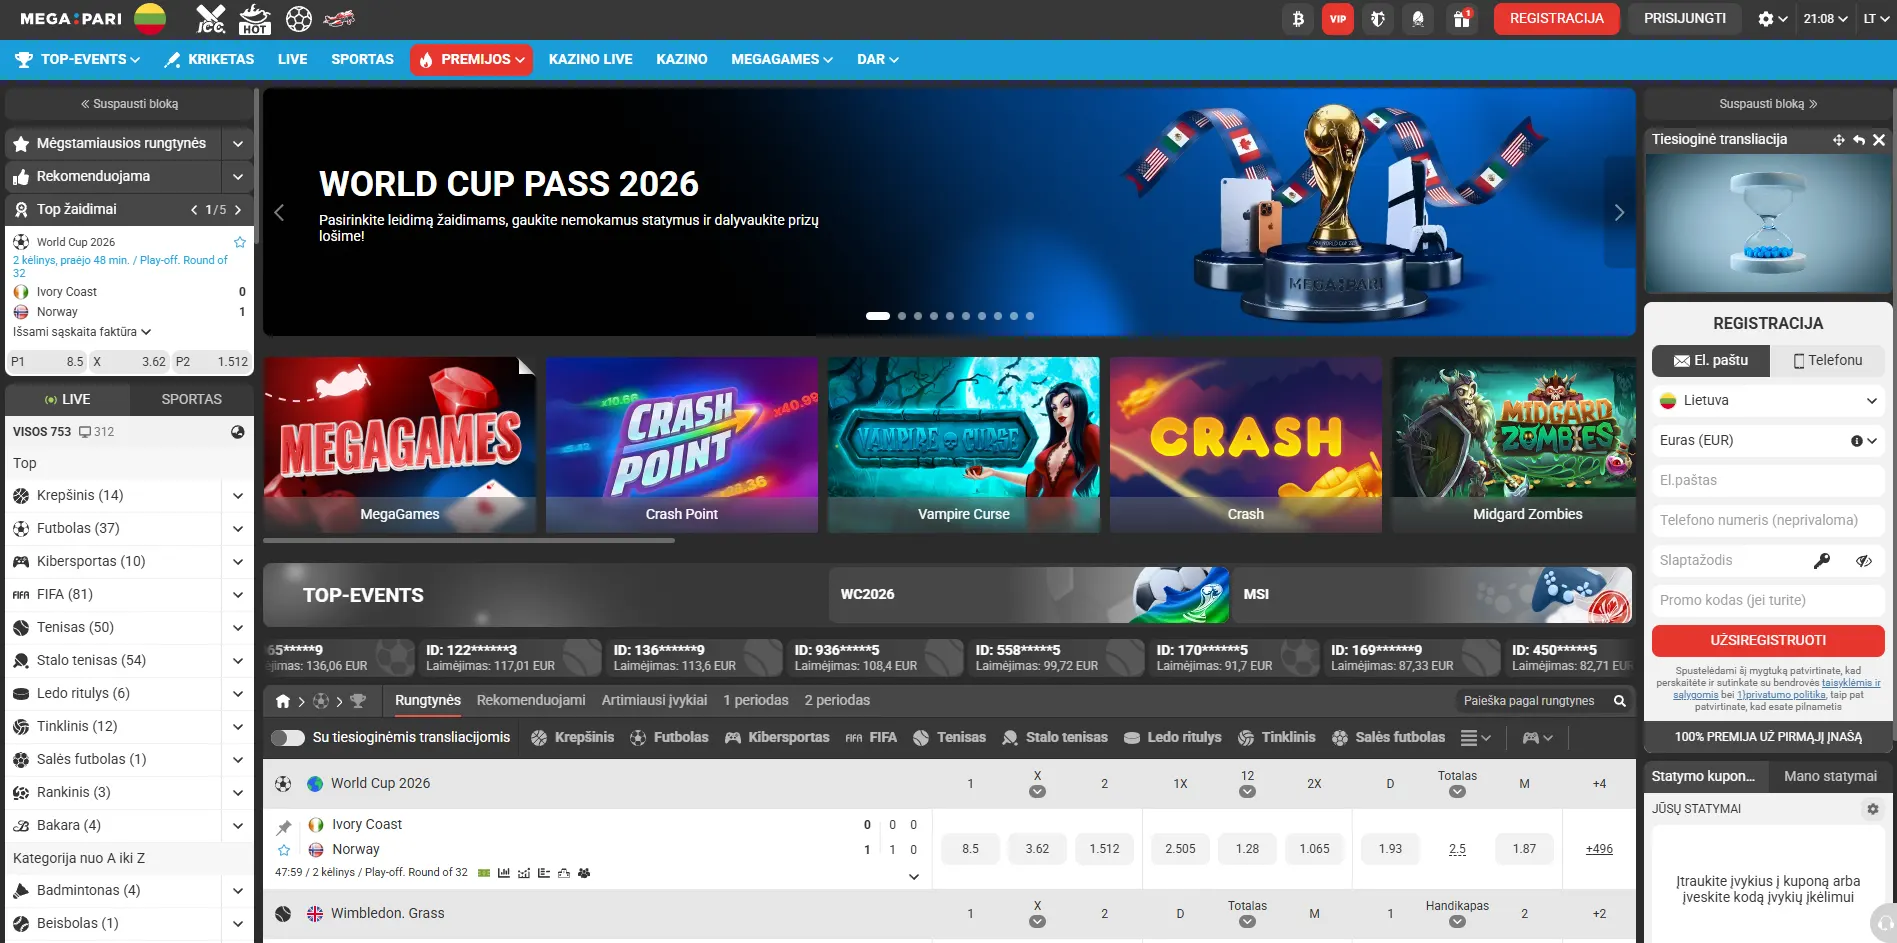The image size is (1897, 943).
Task: Click the soccer ball icon in header
Action: click(298, 19)
